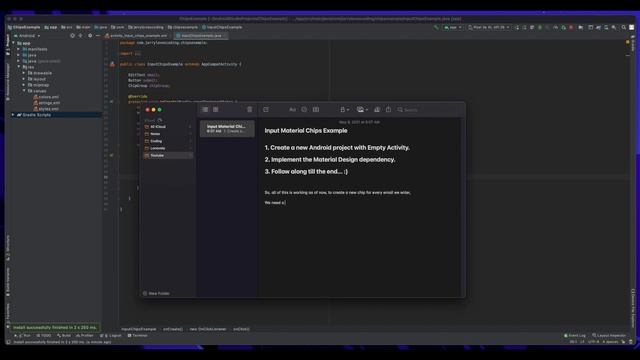This screenshot has height=360, width=640.
Task: Switch to InputChipsExample.java editor tab
Action: (x=200, y=36)
